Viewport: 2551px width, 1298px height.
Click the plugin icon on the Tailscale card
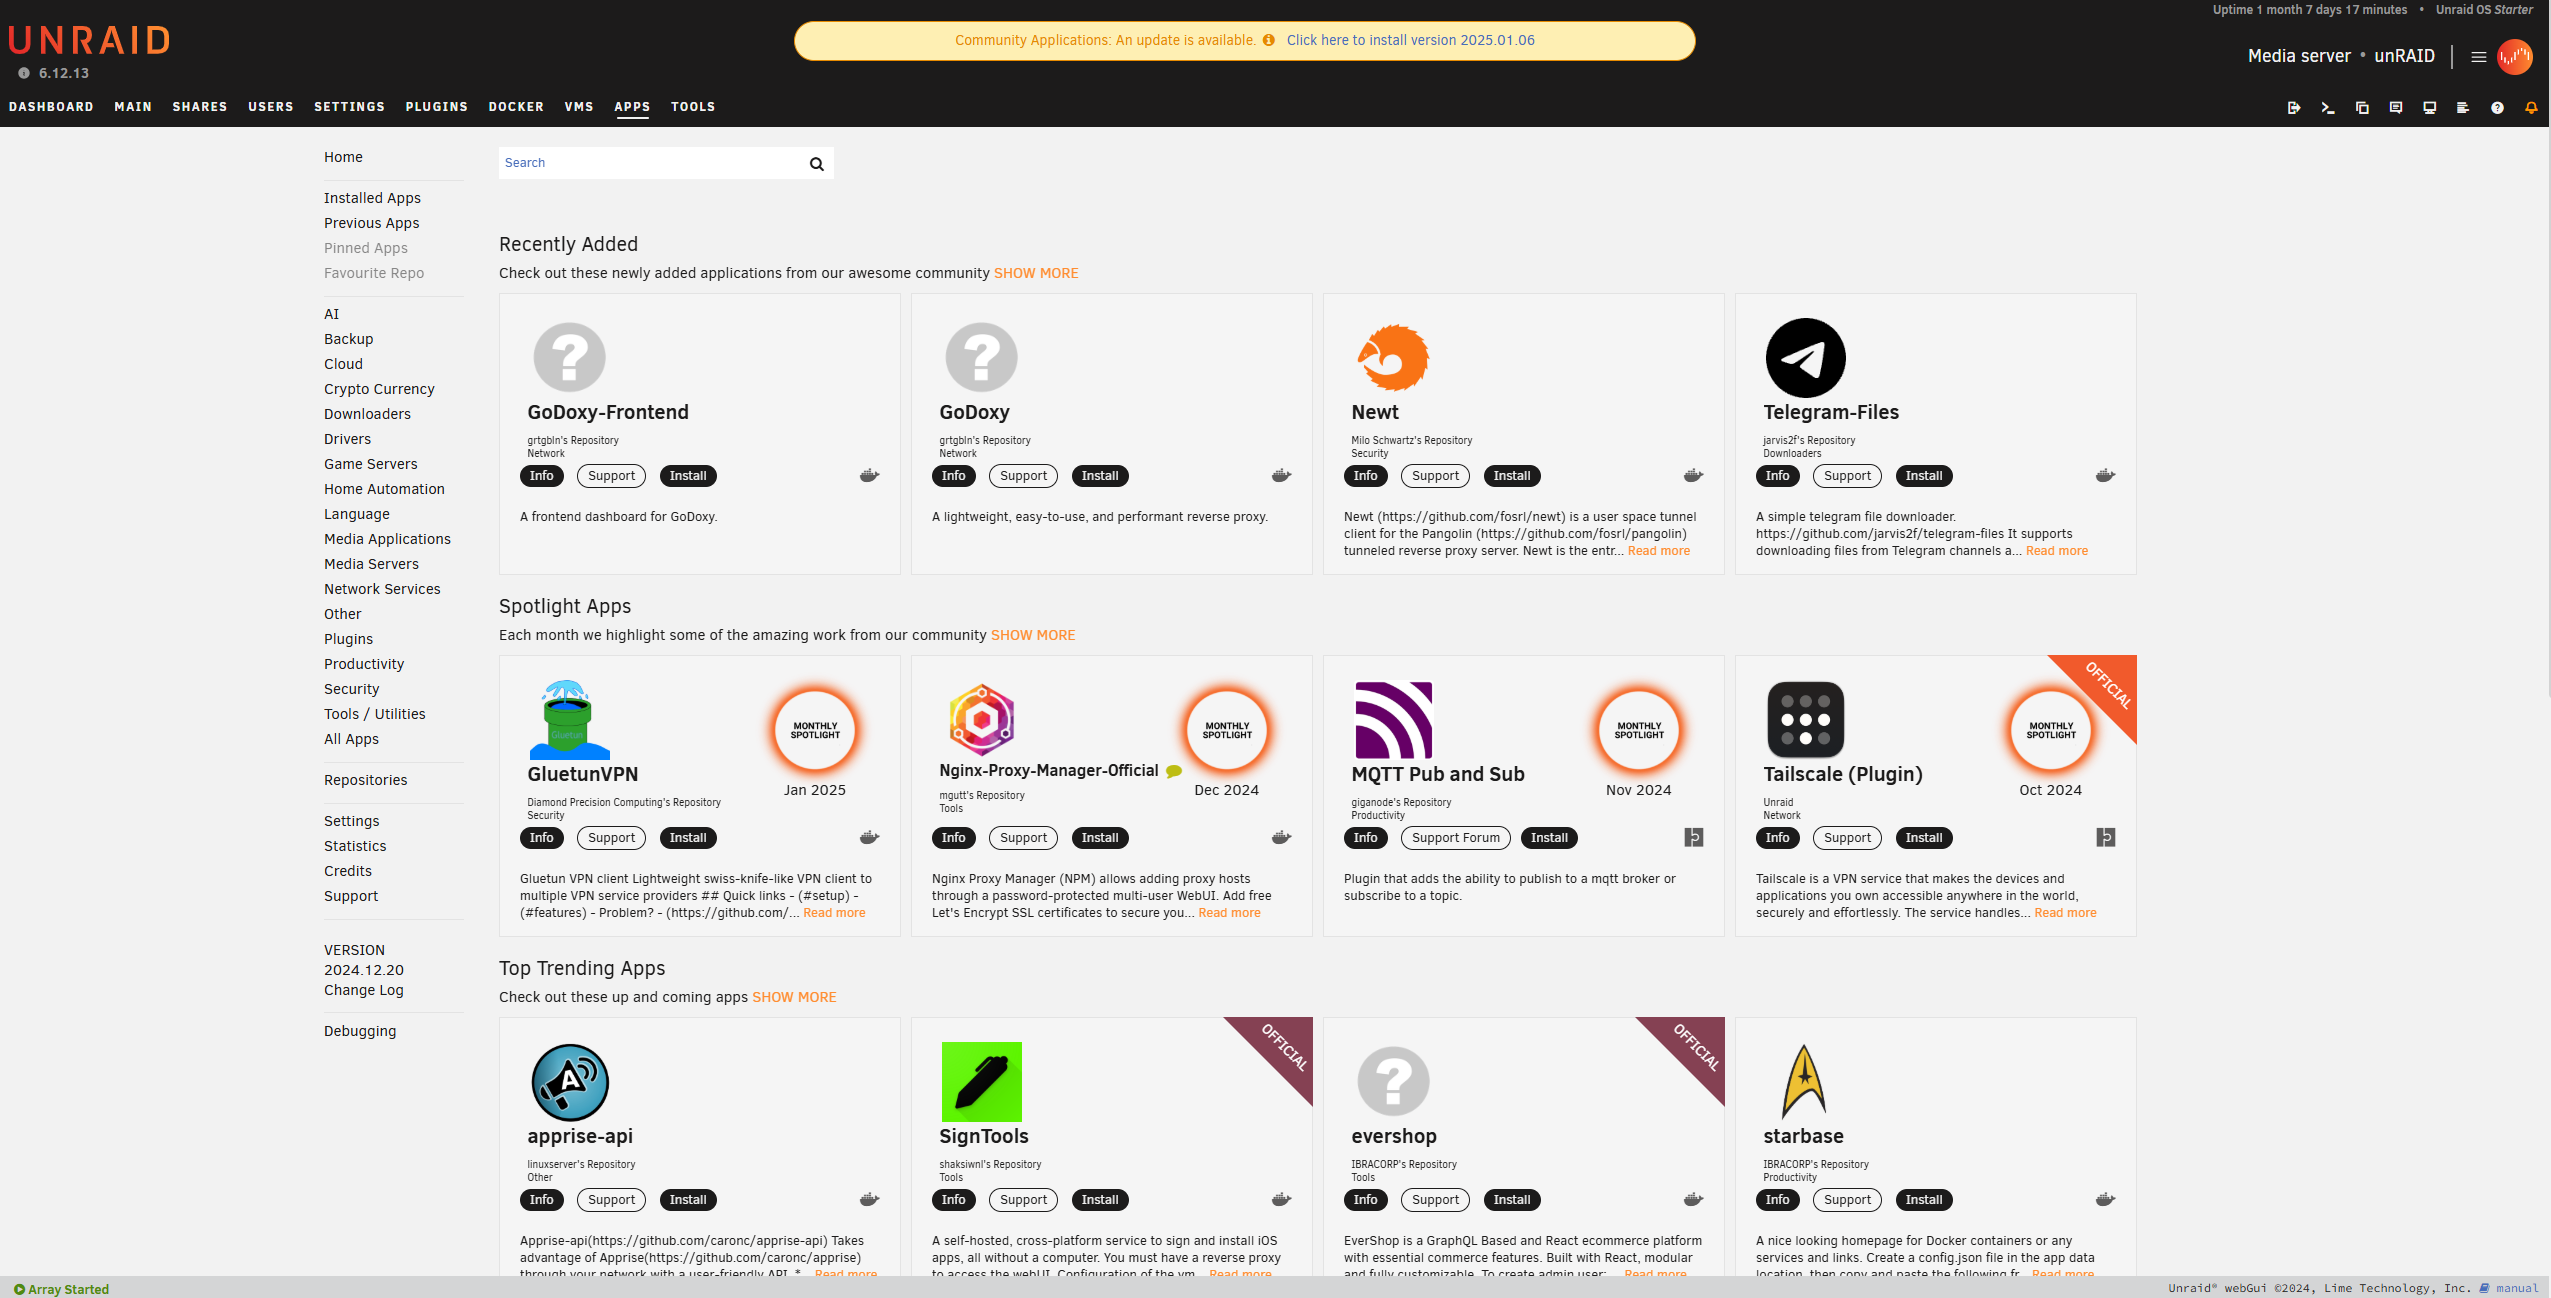coord(2106,838)
